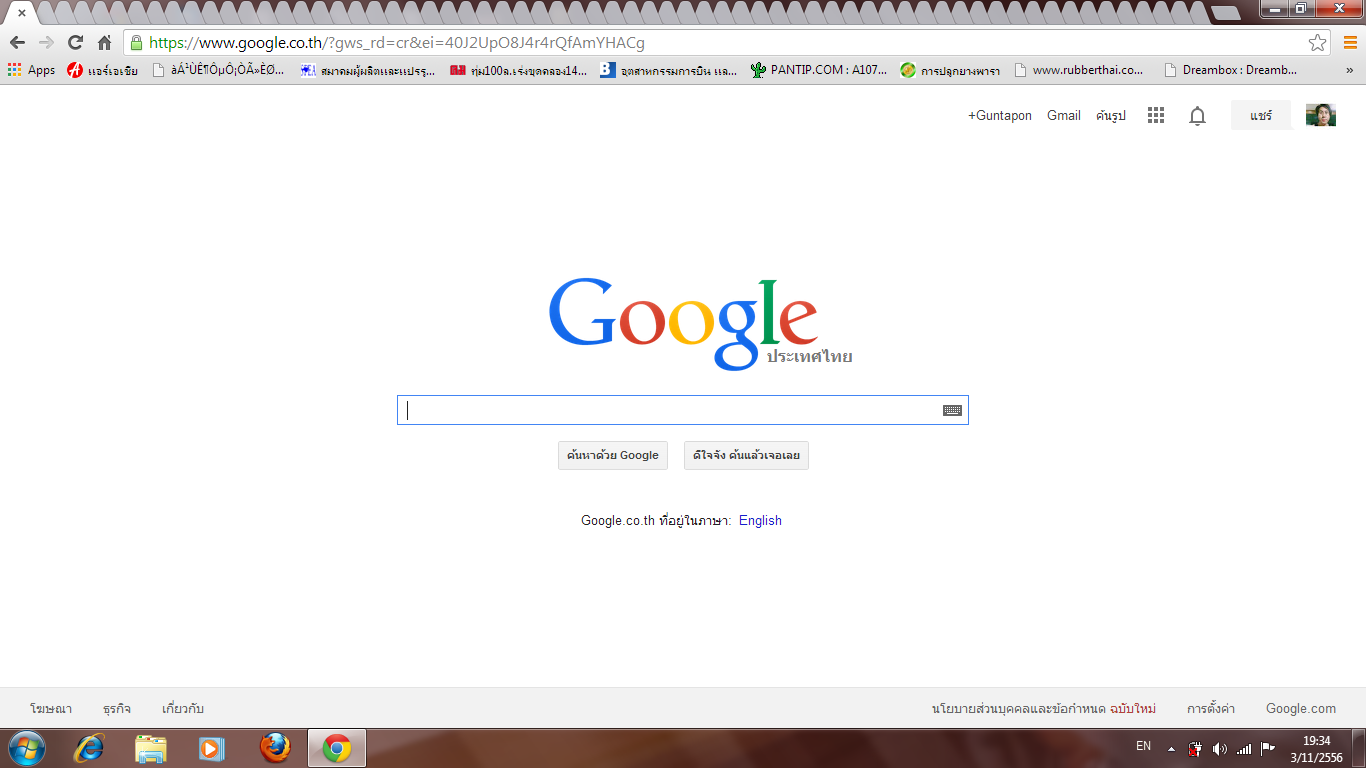This screenshot has width=1366, height=768.
Task: Click the แชร์ share button
Action: coord(1261,115)
